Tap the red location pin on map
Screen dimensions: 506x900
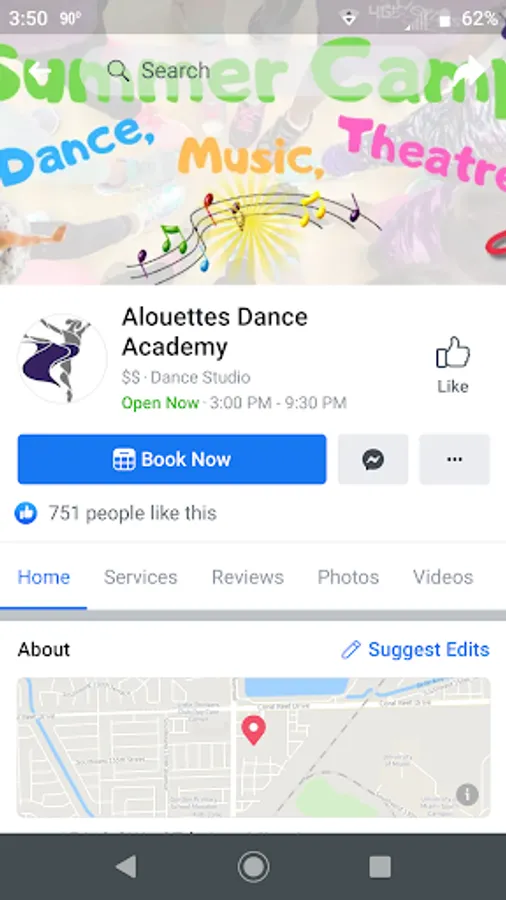pyautogui.click(x=253, y=730)
